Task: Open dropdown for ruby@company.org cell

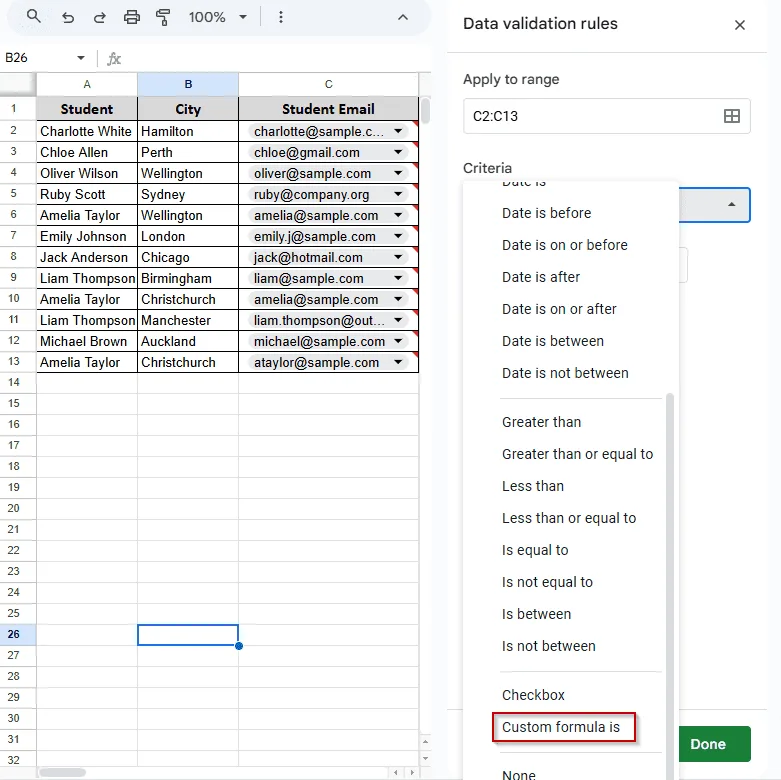Action: pos(398,194)
